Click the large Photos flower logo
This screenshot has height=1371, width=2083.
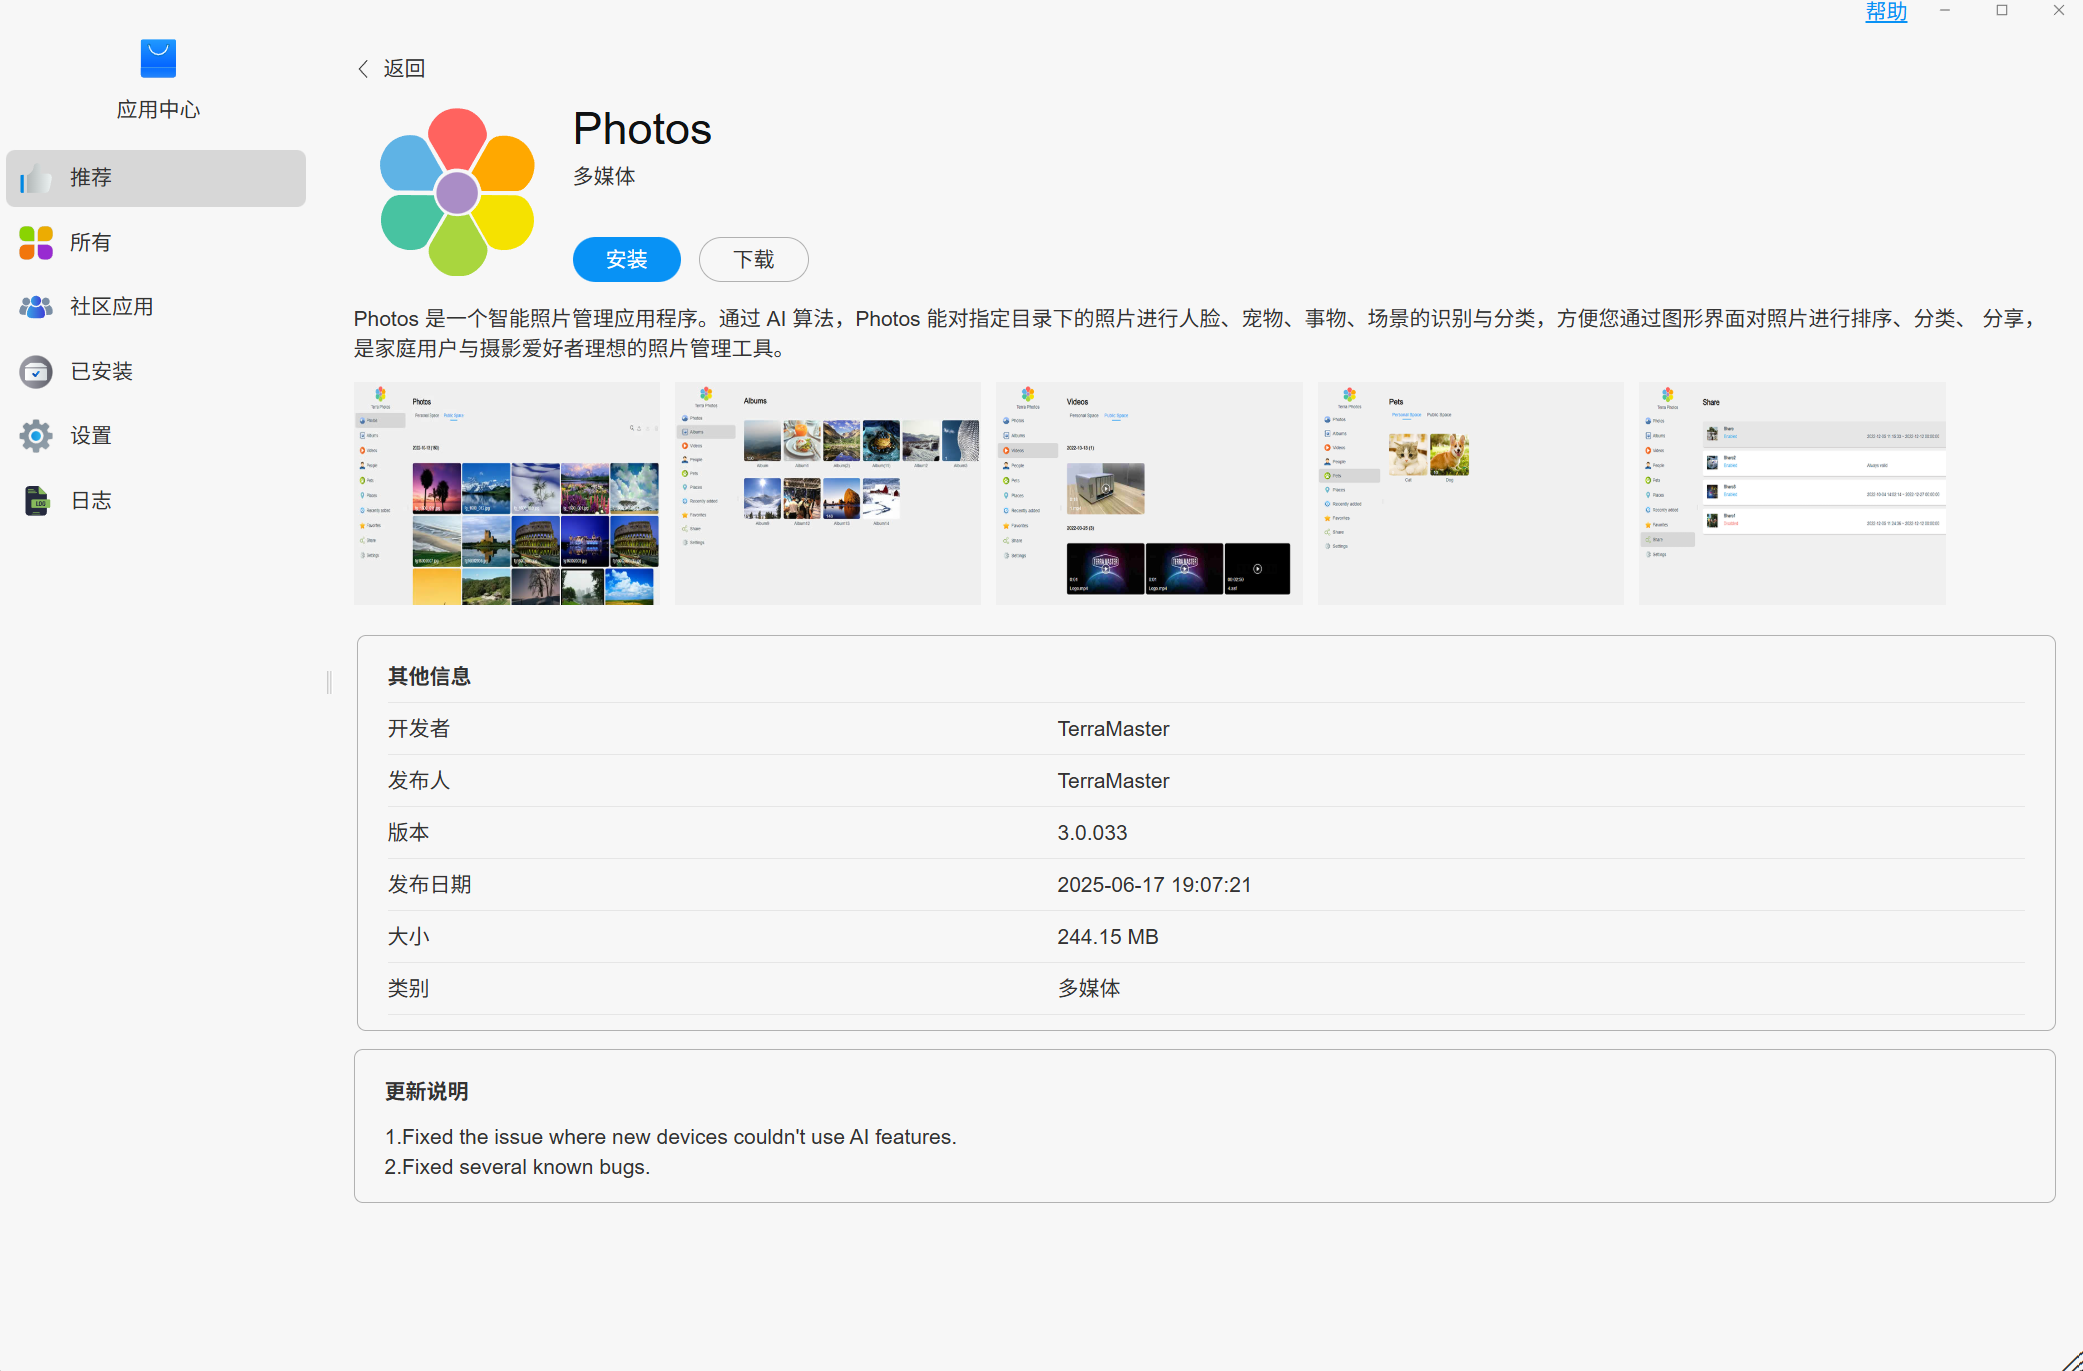tap(457, 192)
